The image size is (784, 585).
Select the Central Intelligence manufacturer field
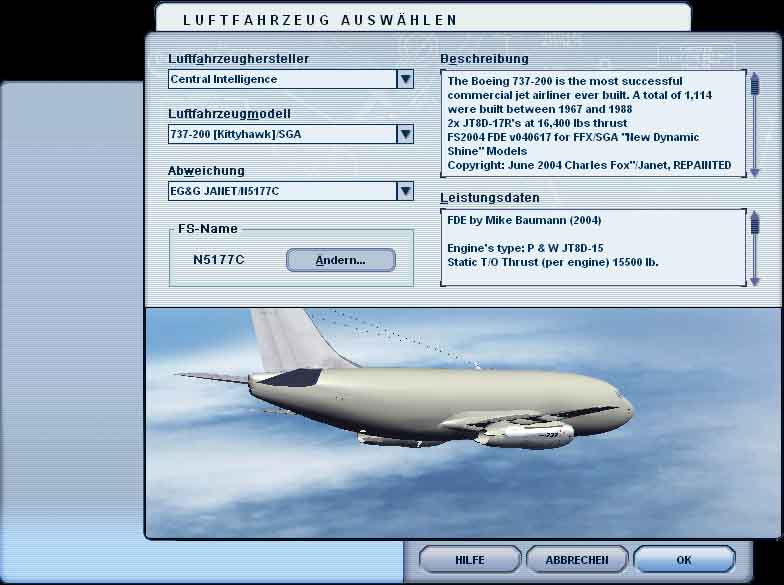283,79
